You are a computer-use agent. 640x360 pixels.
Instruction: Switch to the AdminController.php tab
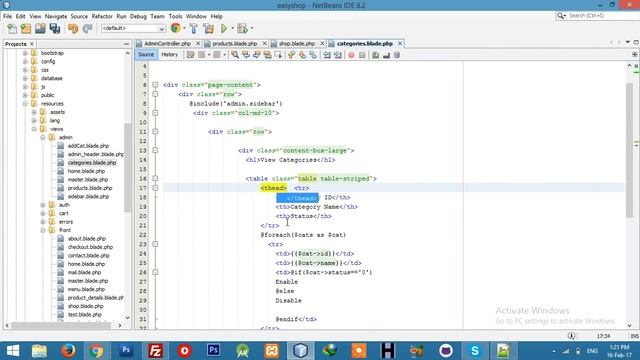[x=167, y=43]
